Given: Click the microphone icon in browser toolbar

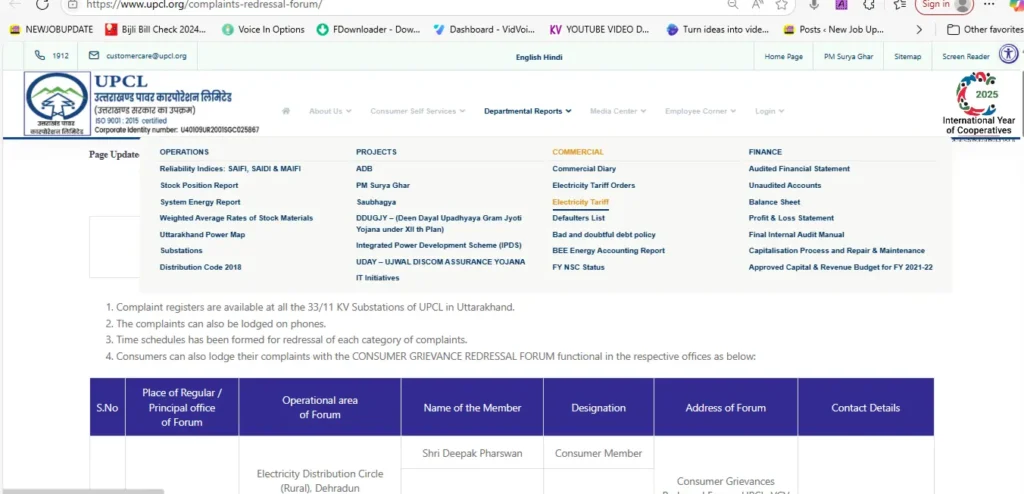Looking at the screenshot, I should (x=814, y=5).
